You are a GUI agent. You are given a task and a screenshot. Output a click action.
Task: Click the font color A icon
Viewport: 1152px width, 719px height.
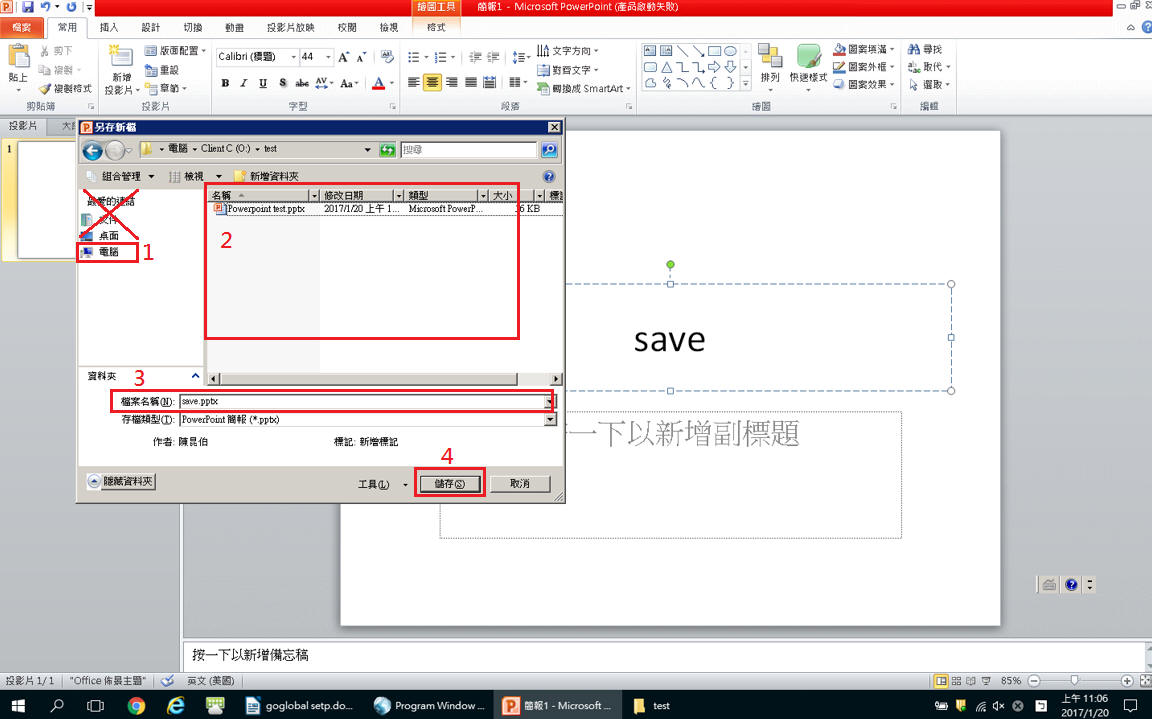[378, 83]
